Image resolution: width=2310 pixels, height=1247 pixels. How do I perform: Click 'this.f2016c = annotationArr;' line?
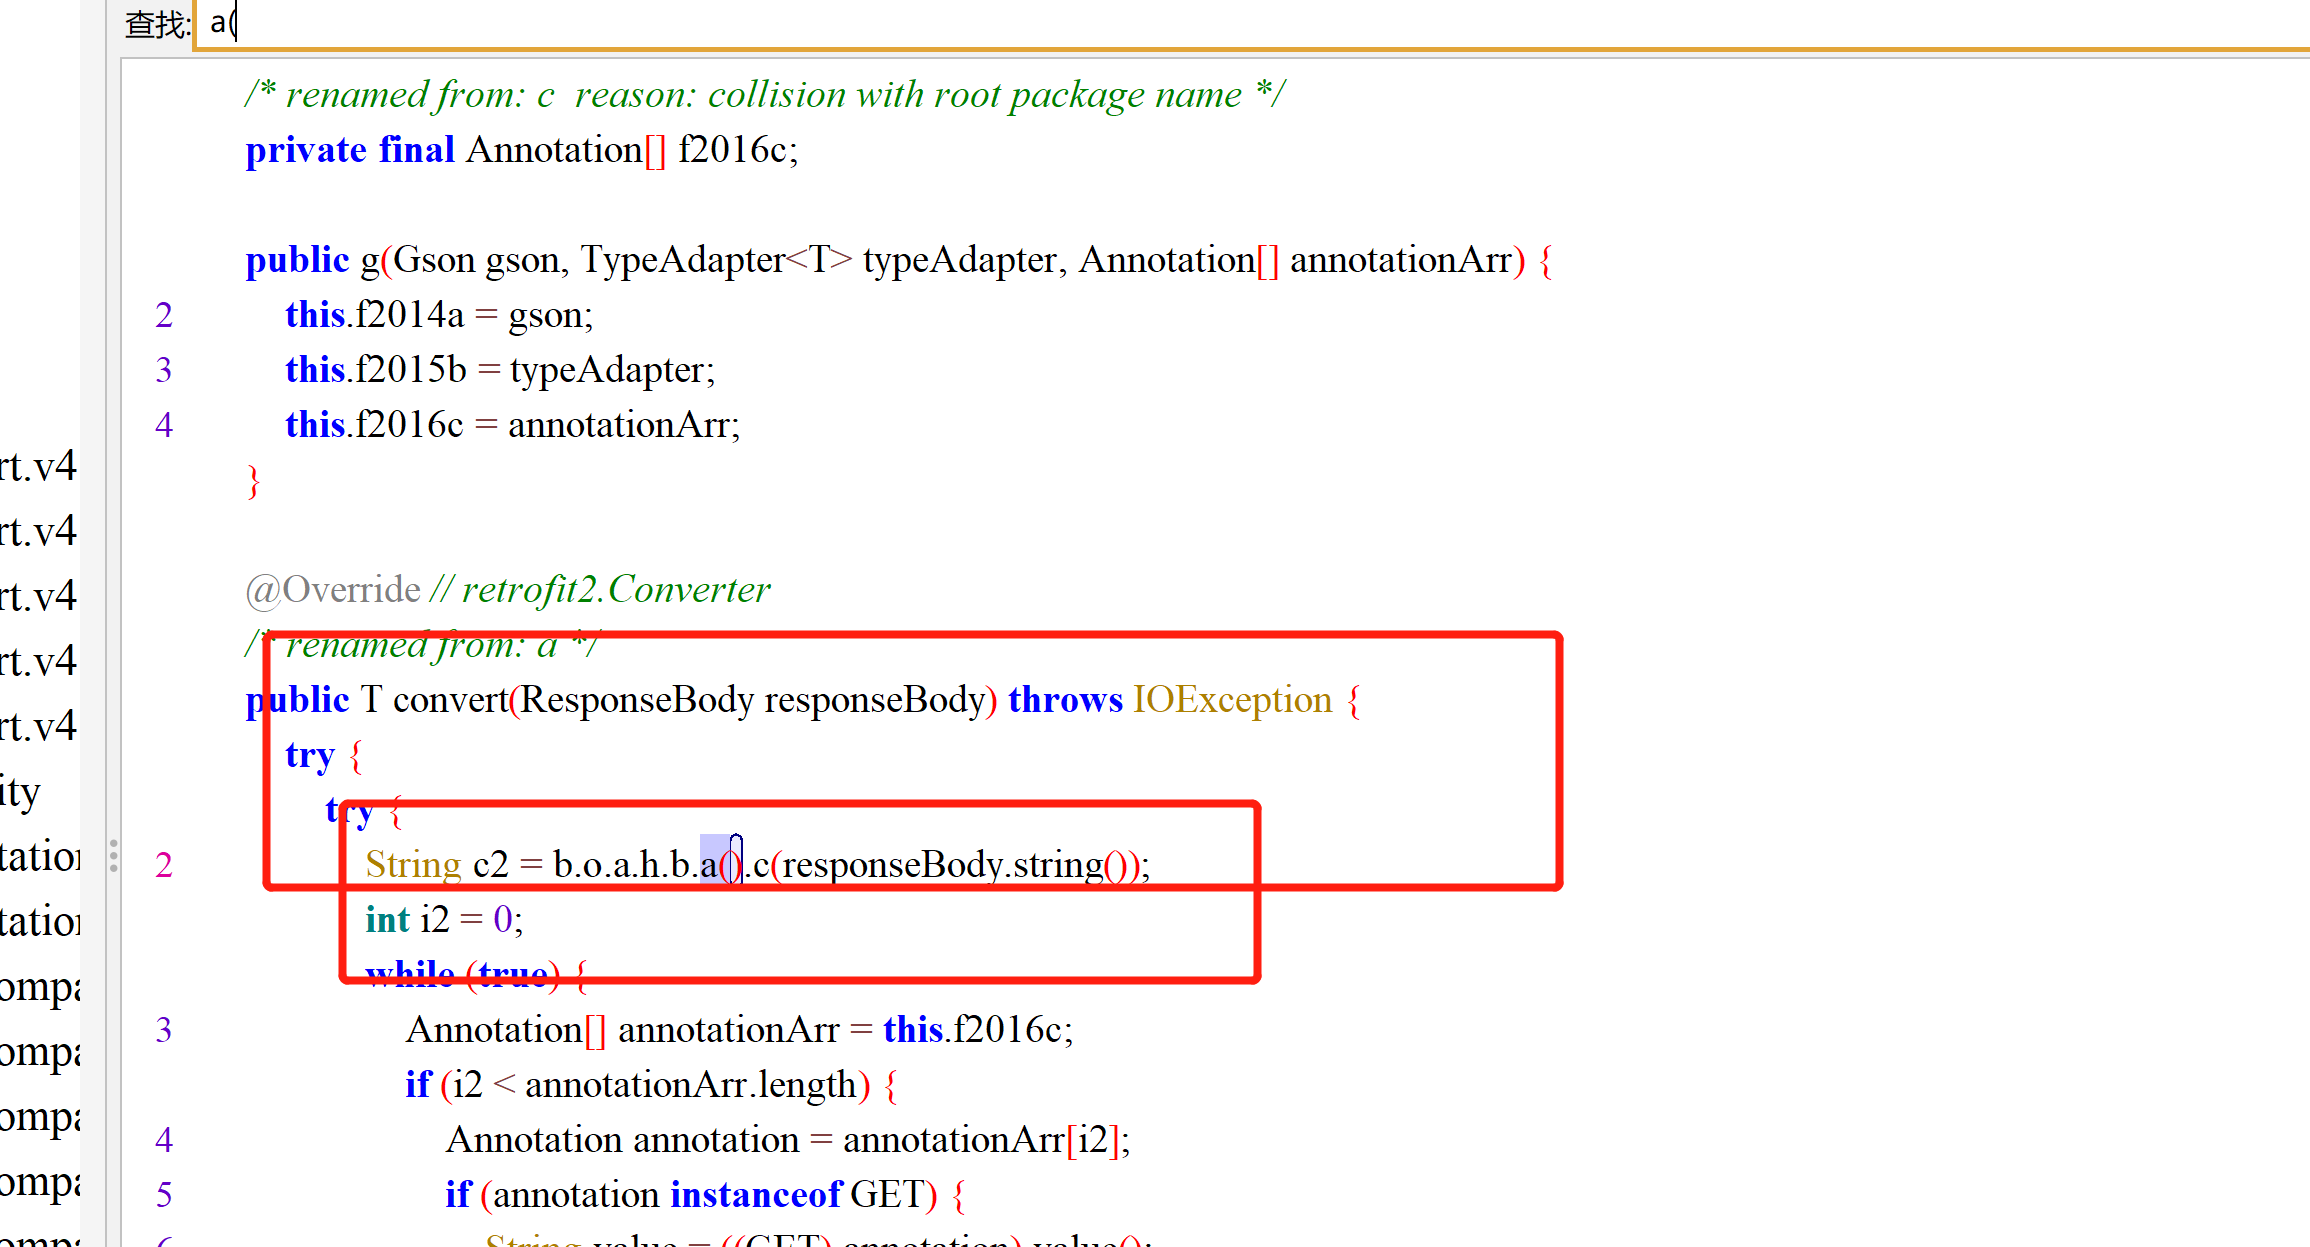click(513, 425)
